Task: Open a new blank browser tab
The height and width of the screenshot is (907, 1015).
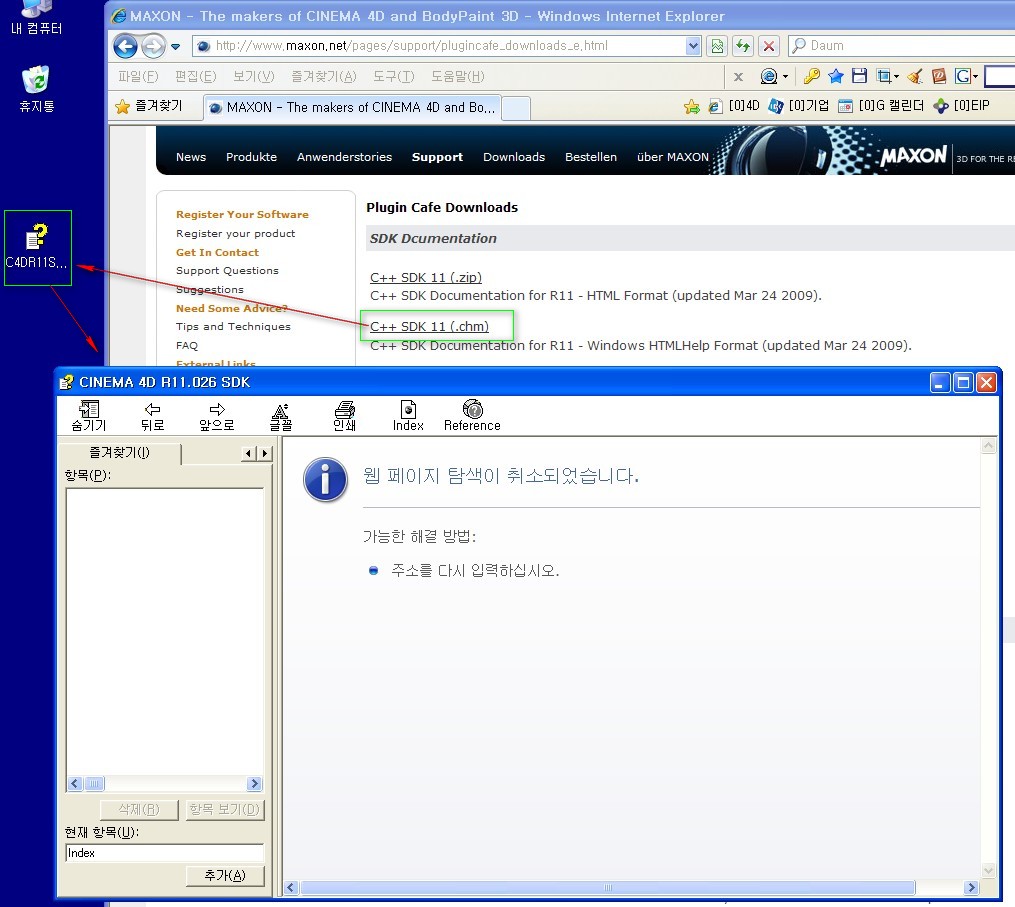Action: point(516,108)
